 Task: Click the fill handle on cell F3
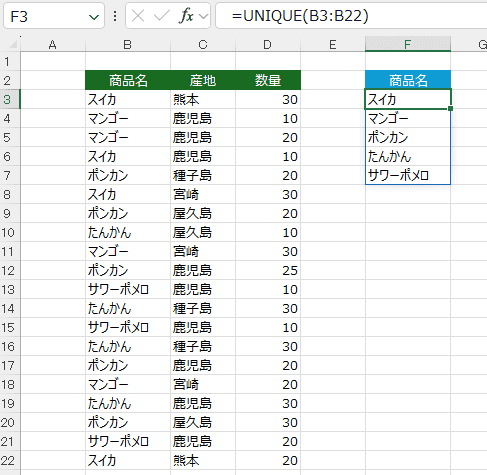450,108
